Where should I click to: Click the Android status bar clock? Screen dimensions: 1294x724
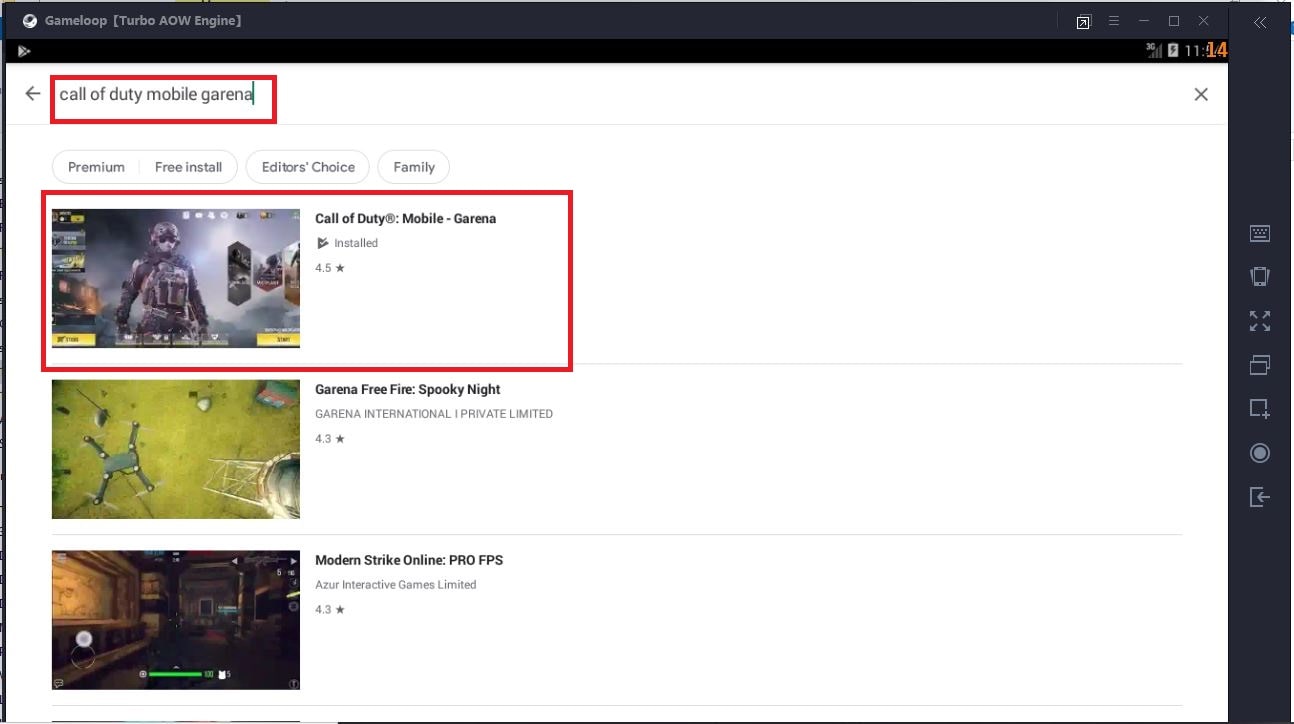click(x=1205, y=51)
